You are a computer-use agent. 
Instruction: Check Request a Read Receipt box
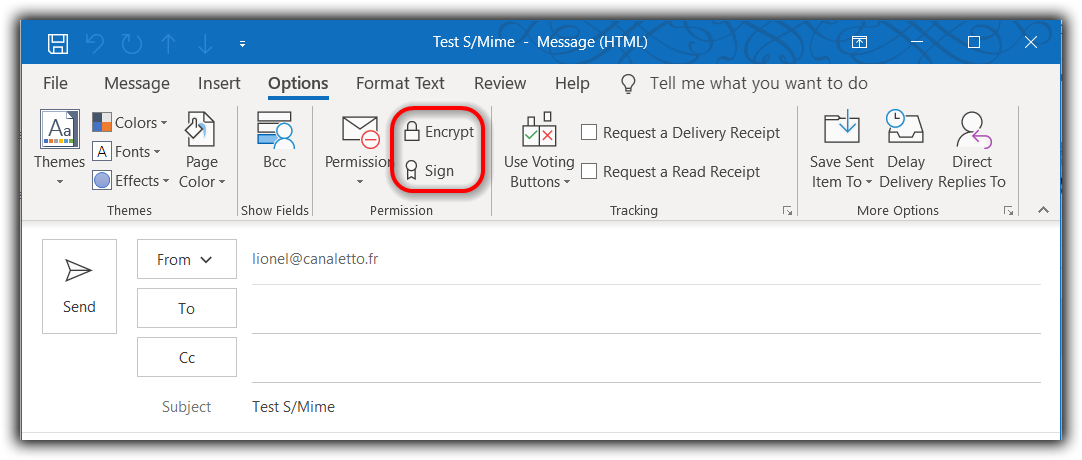(x=589, y=171)
